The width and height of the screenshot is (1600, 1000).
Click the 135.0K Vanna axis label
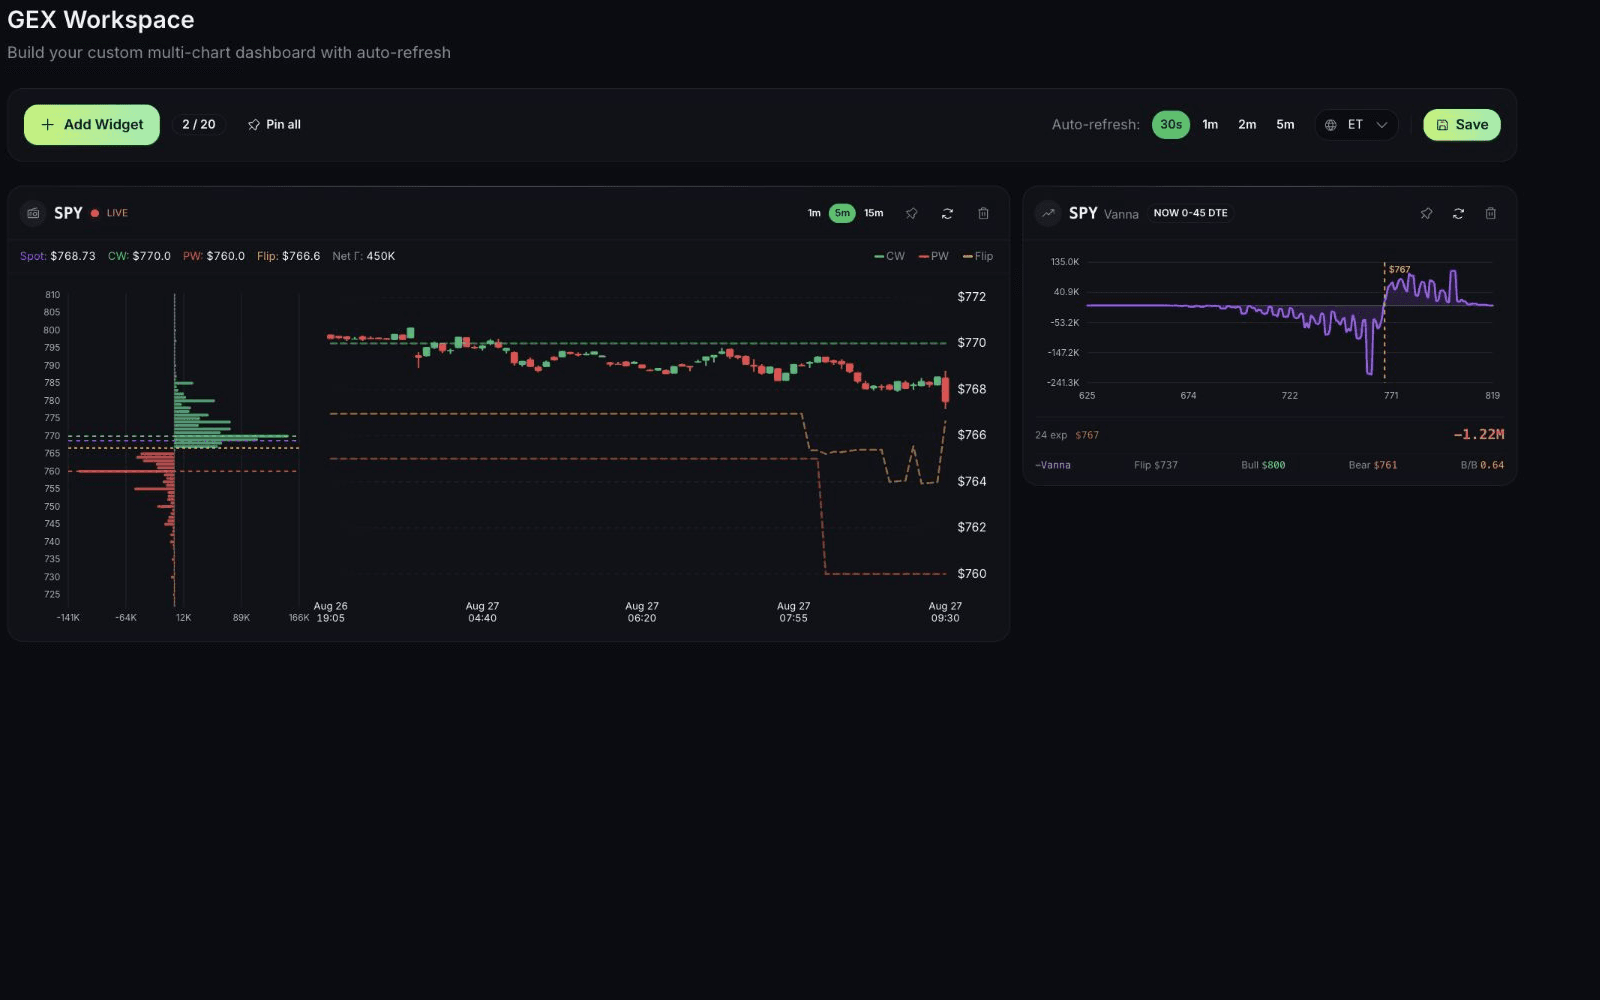tap(1065, 262)
